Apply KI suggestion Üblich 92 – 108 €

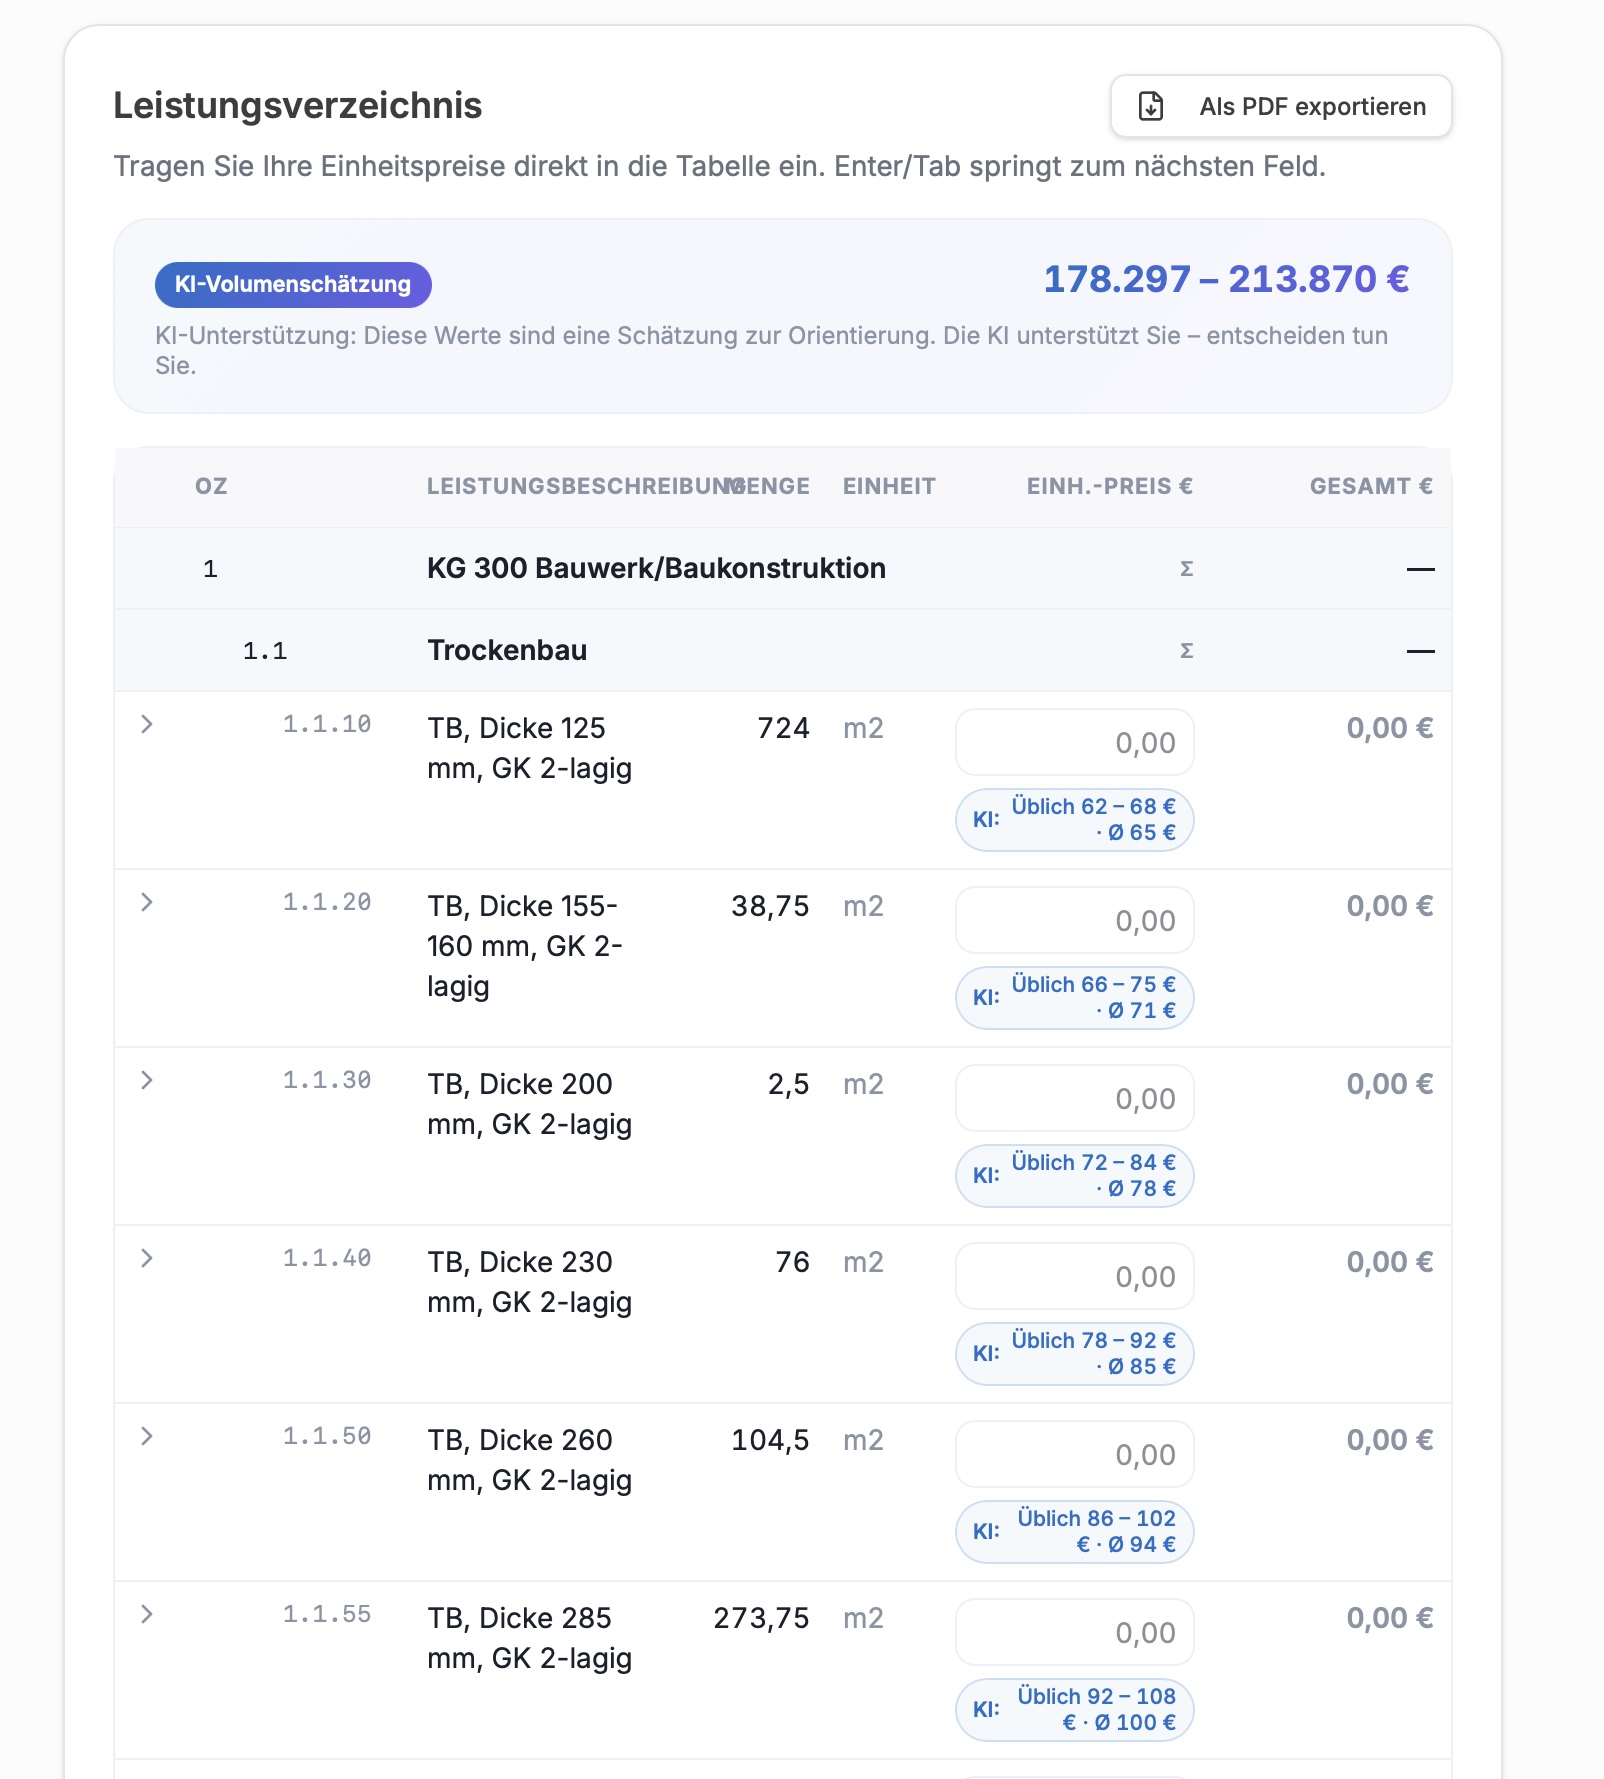click(1075, 1710)
